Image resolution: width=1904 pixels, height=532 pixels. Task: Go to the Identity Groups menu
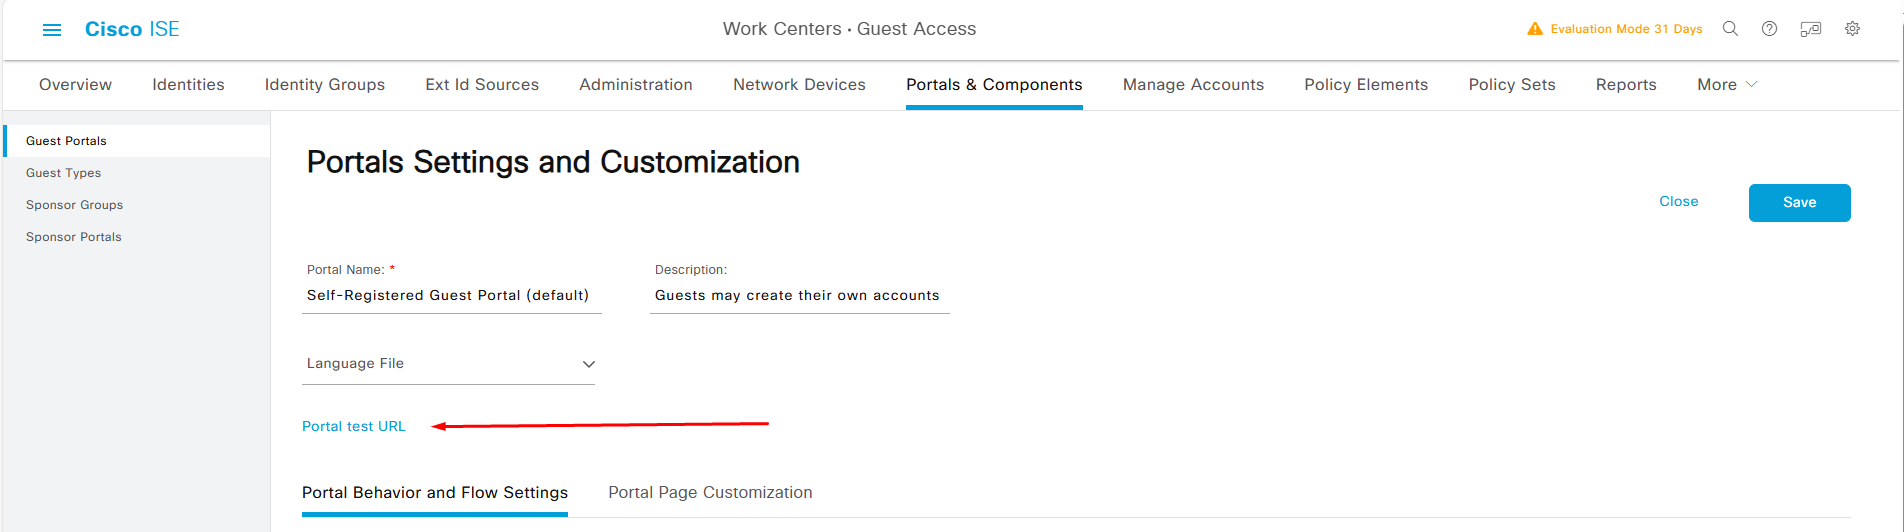click(x=325, y=85)
